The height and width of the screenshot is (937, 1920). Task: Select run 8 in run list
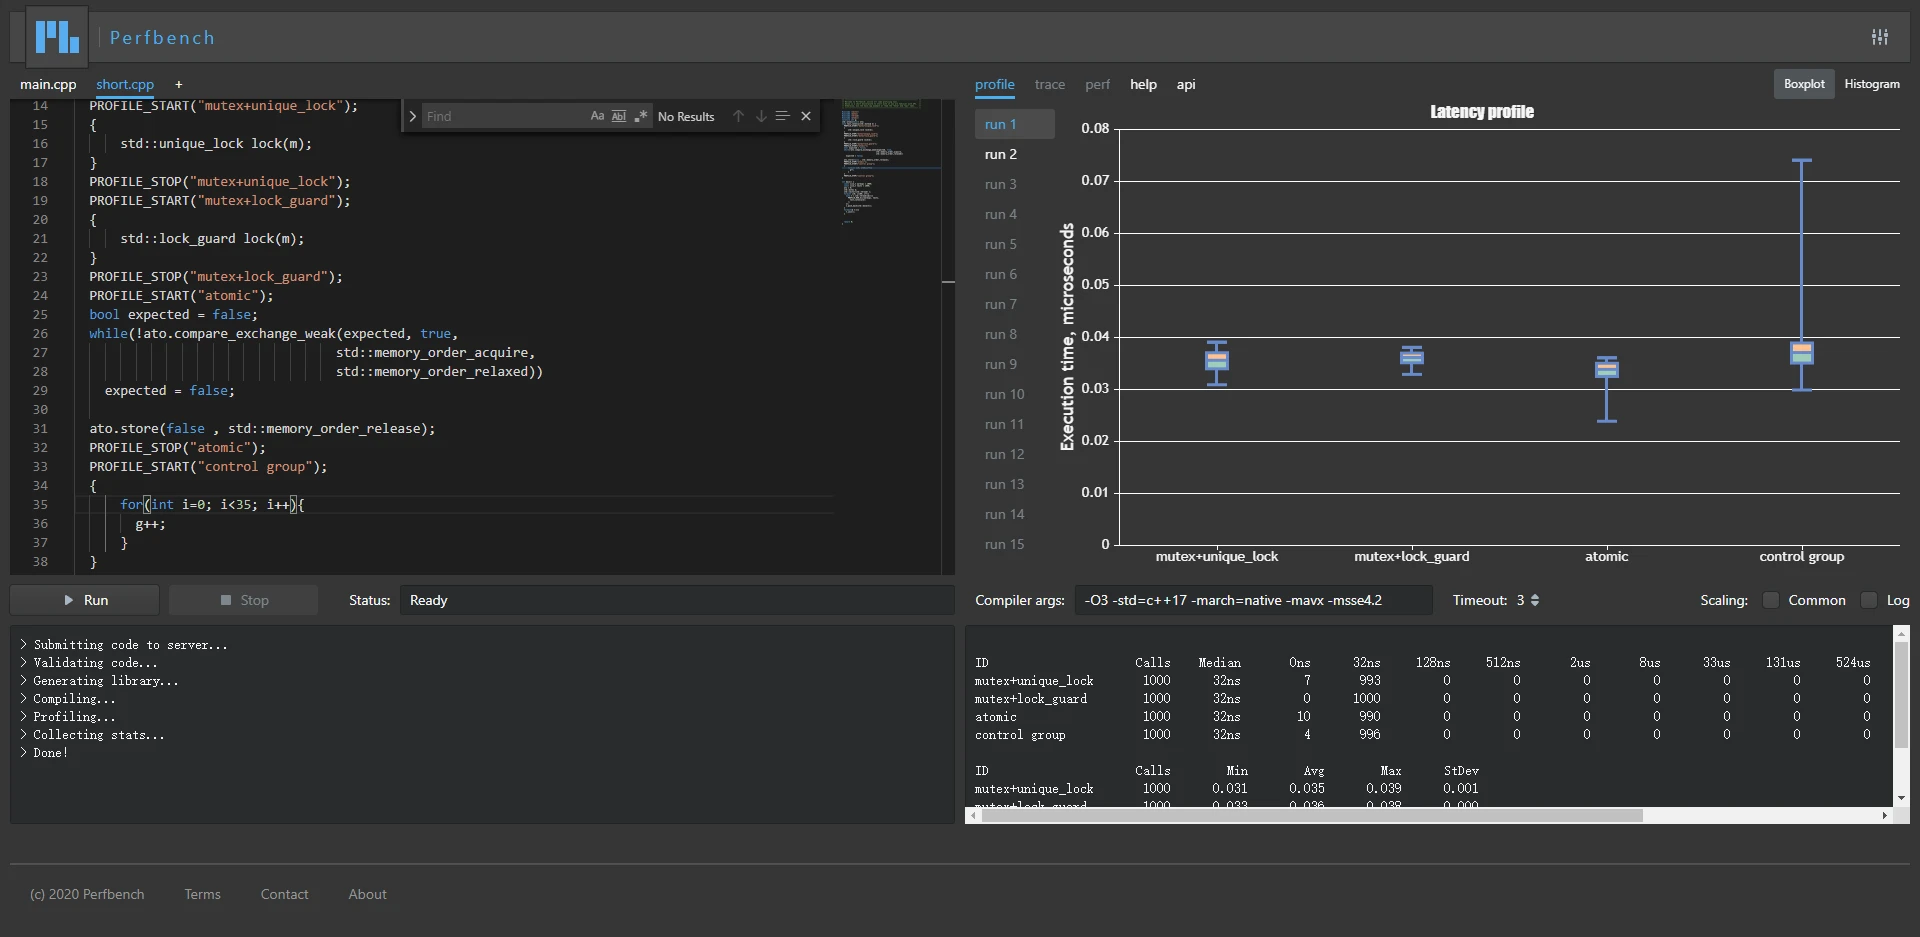click(x=1014, y=334)
